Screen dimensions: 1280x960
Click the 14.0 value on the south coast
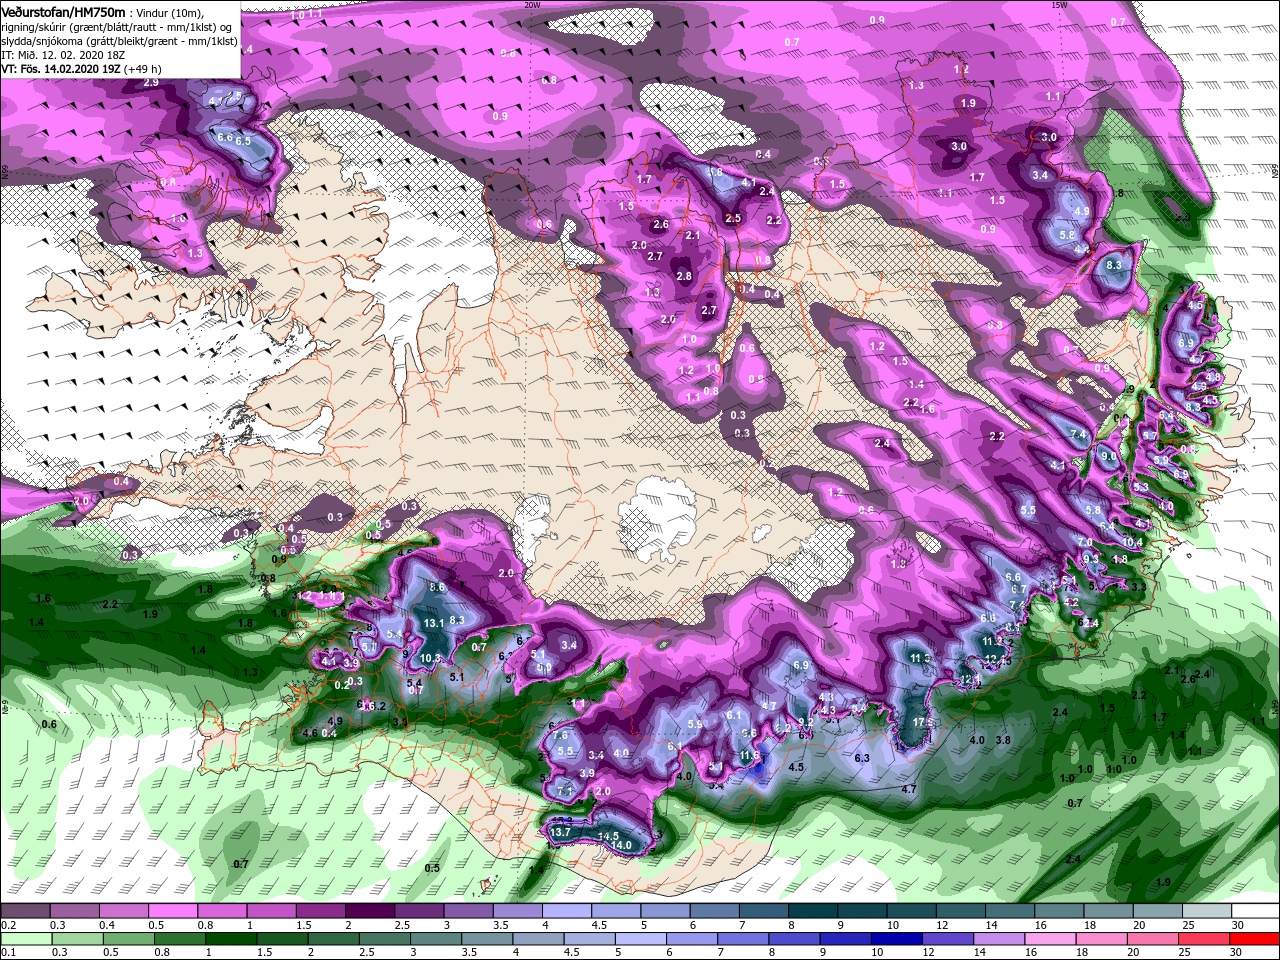coord(621,846)
